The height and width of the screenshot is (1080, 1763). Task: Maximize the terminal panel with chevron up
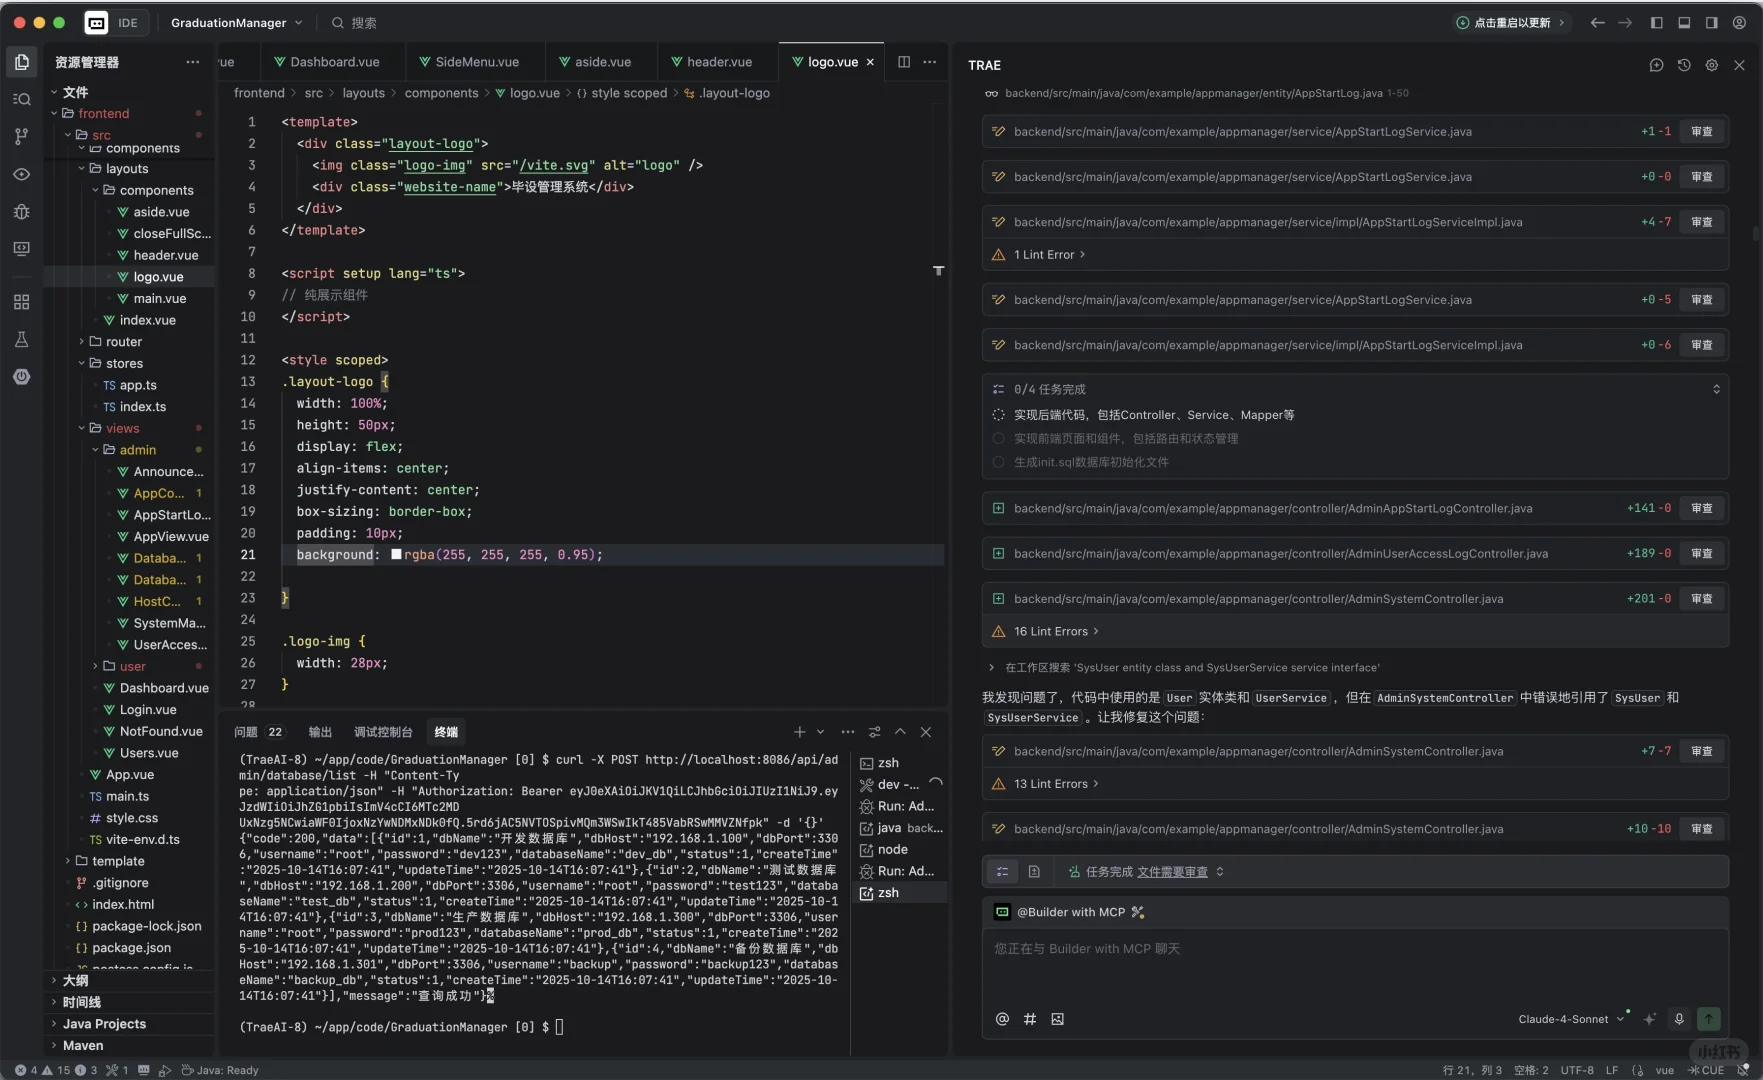coord(900,732)
